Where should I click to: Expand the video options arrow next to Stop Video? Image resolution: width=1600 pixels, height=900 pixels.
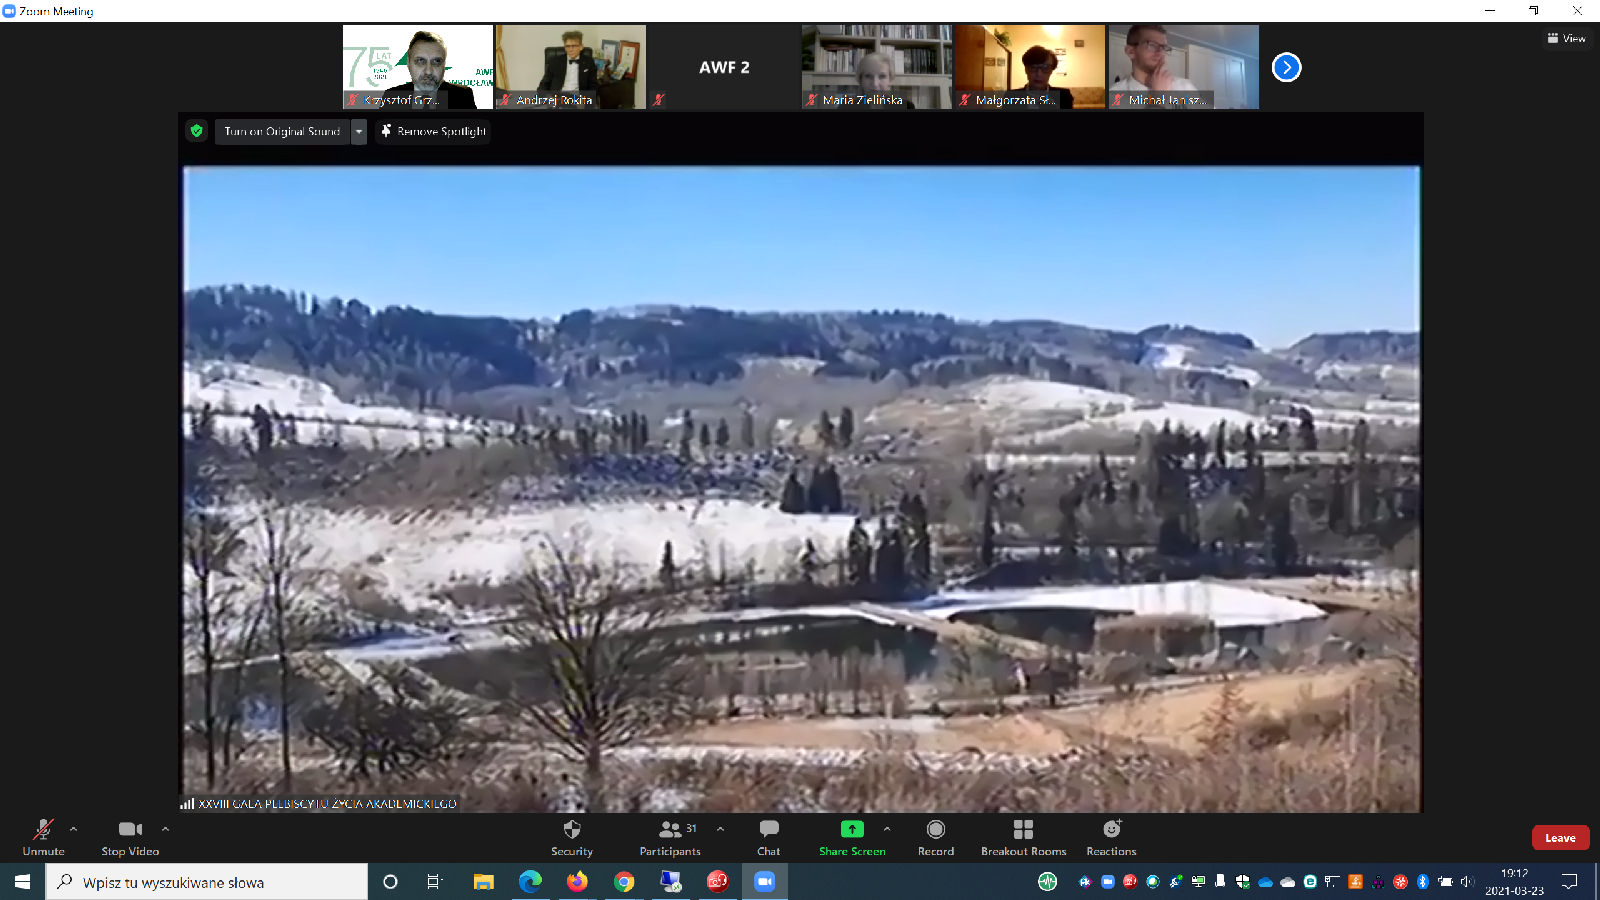click(x=165, y=829)
